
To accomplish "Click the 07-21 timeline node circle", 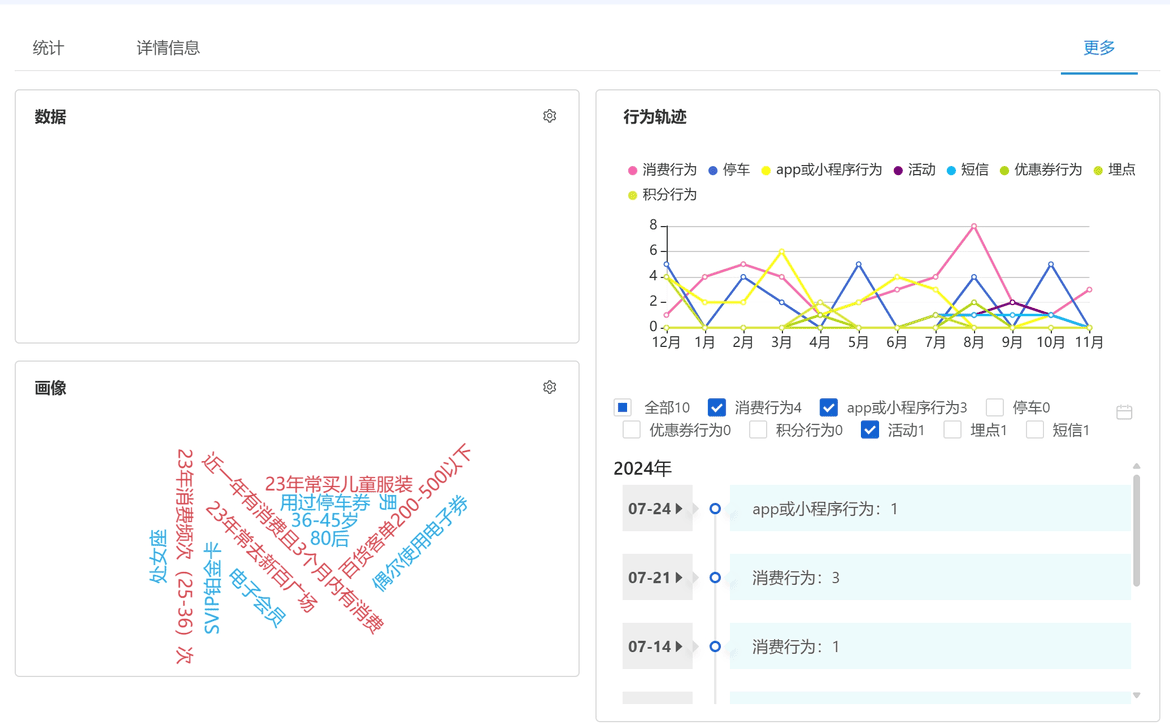I will 715,577.
